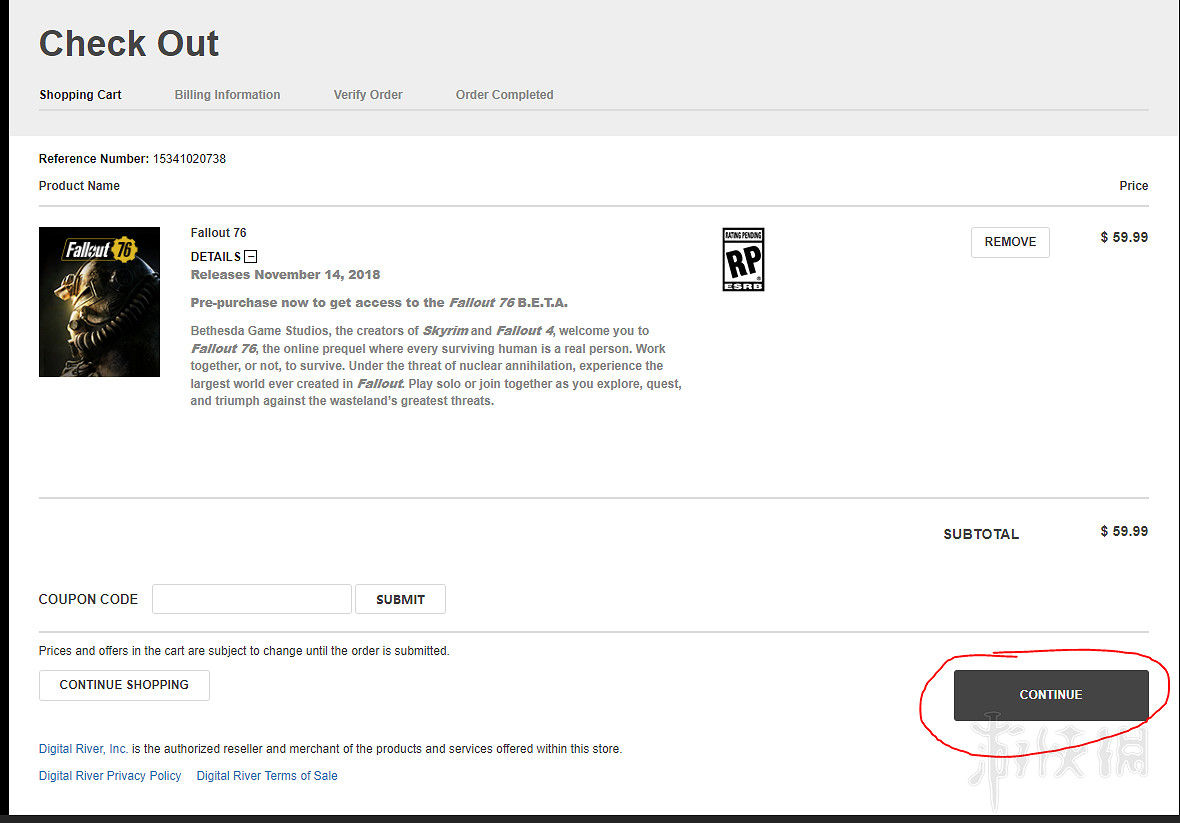This screenshot has width=1180, height=823.
Task: Click into the coupon code field
Action: click(x=252, y=599)
